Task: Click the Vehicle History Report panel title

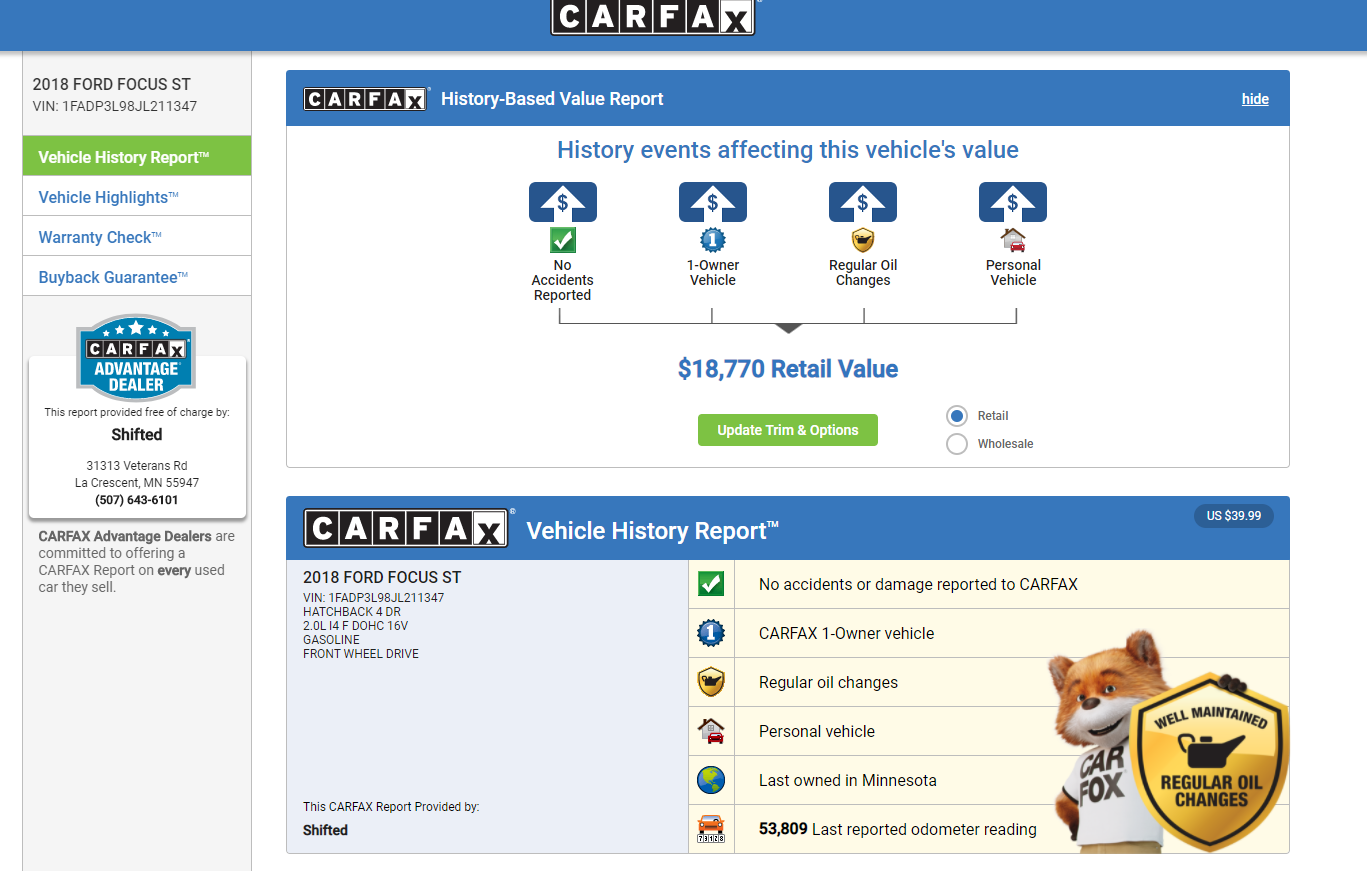Action: coord(652,530)
